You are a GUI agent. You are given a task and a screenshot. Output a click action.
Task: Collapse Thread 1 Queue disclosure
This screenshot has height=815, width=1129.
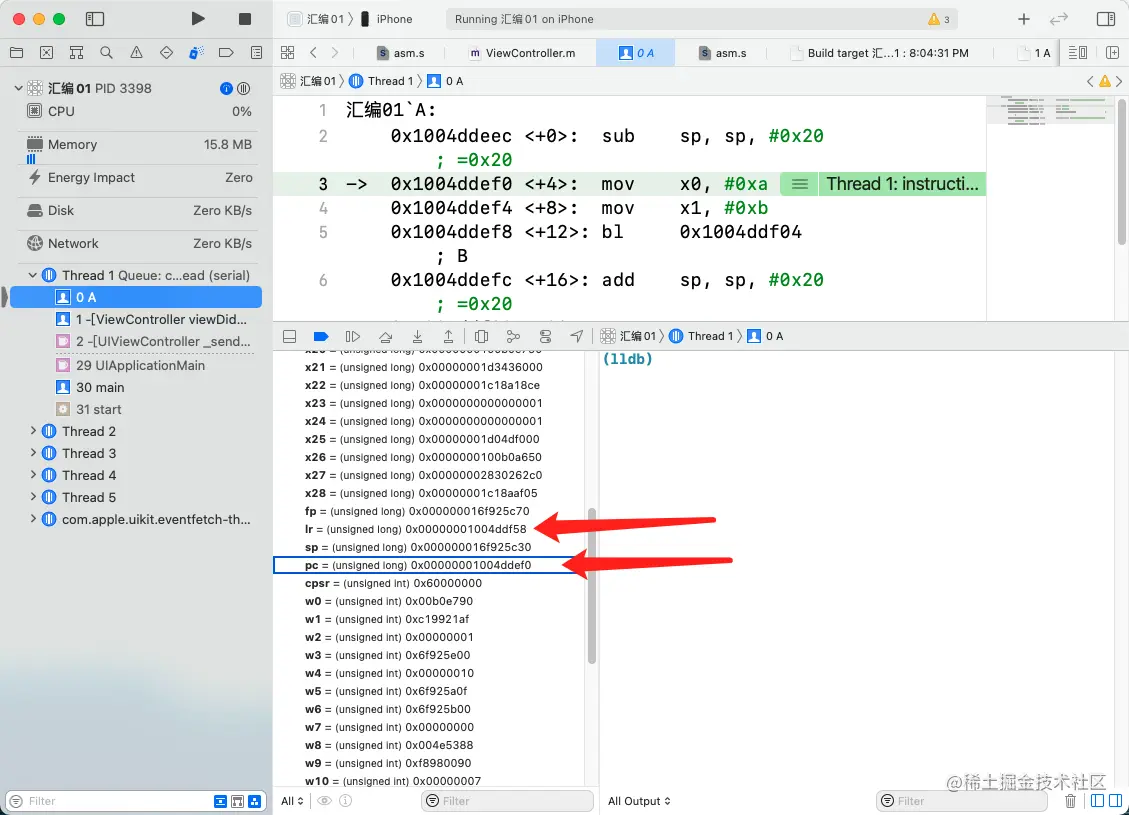tap(32, 275)
